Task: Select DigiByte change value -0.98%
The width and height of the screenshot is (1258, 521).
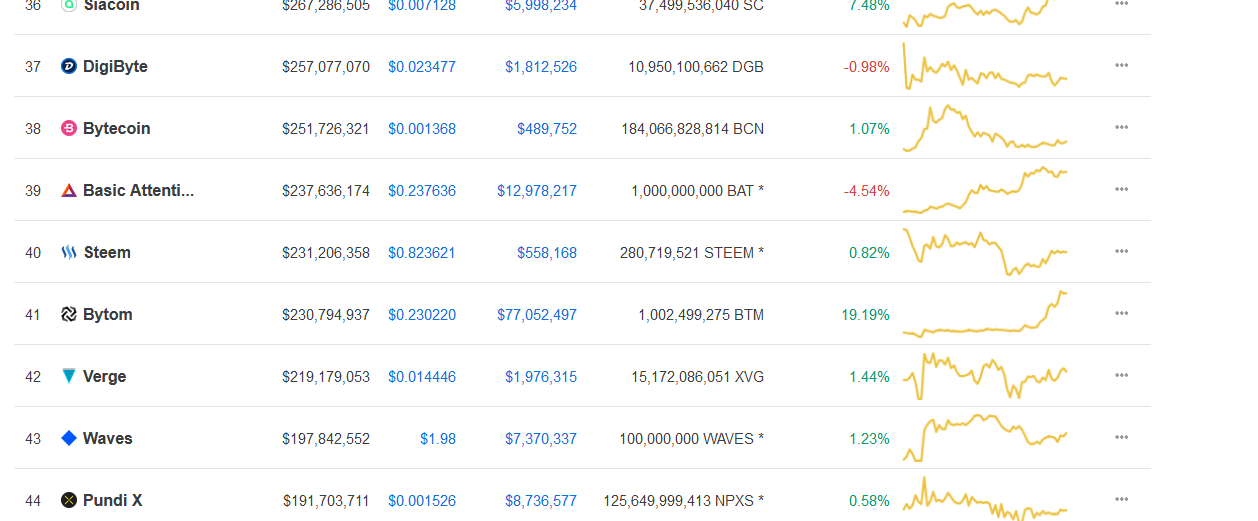Action: (866, 67)
